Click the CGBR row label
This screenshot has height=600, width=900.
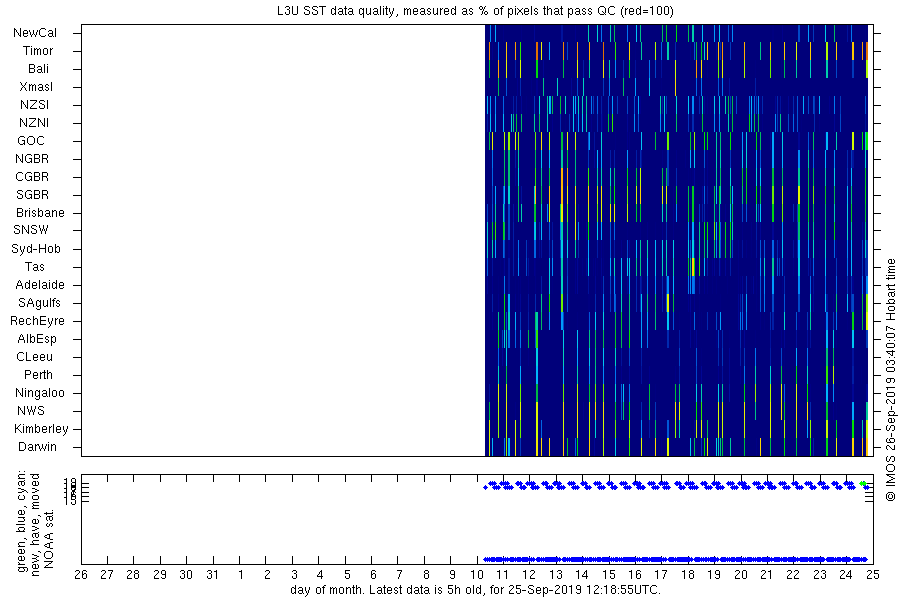(x=32, y=177)
